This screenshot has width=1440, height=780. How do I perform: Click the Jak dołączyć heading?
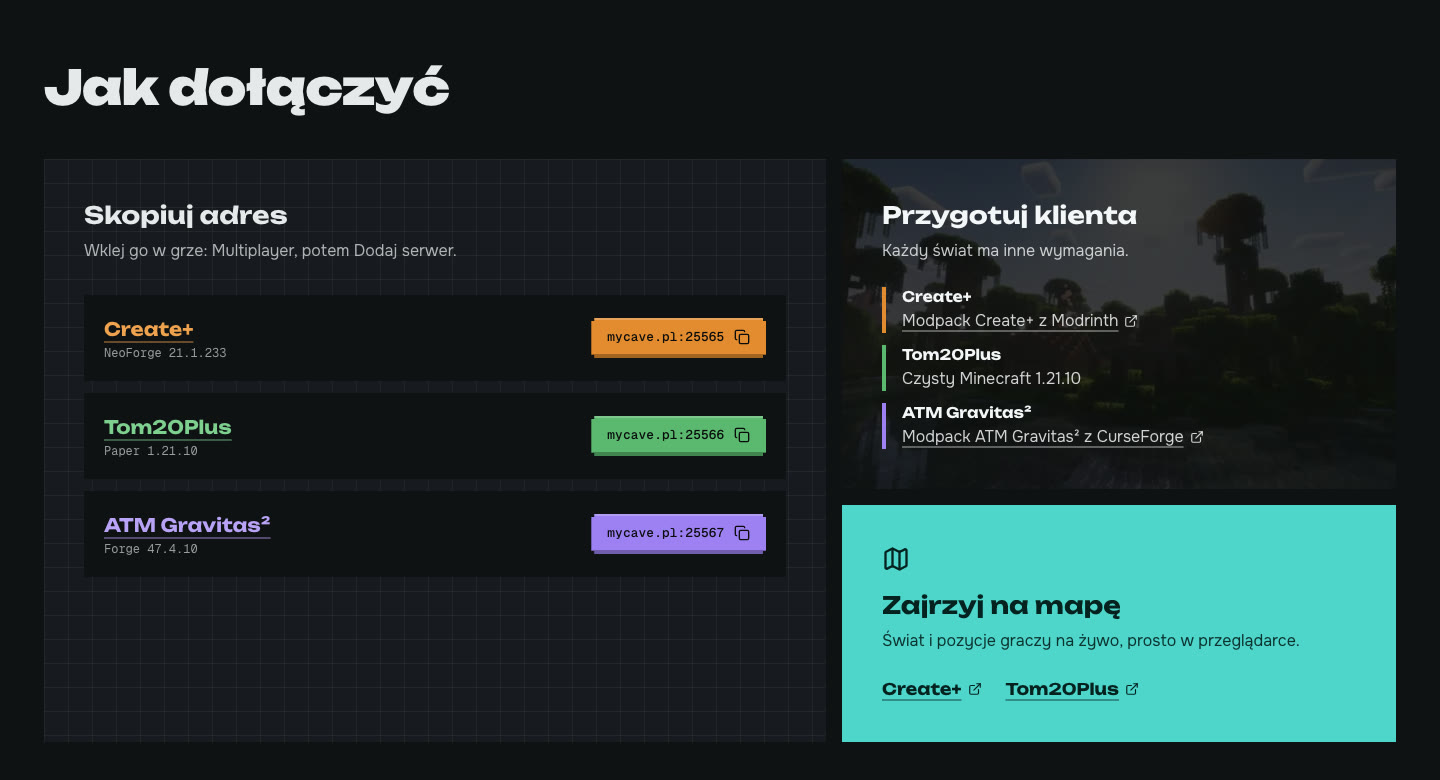point(247,89)
